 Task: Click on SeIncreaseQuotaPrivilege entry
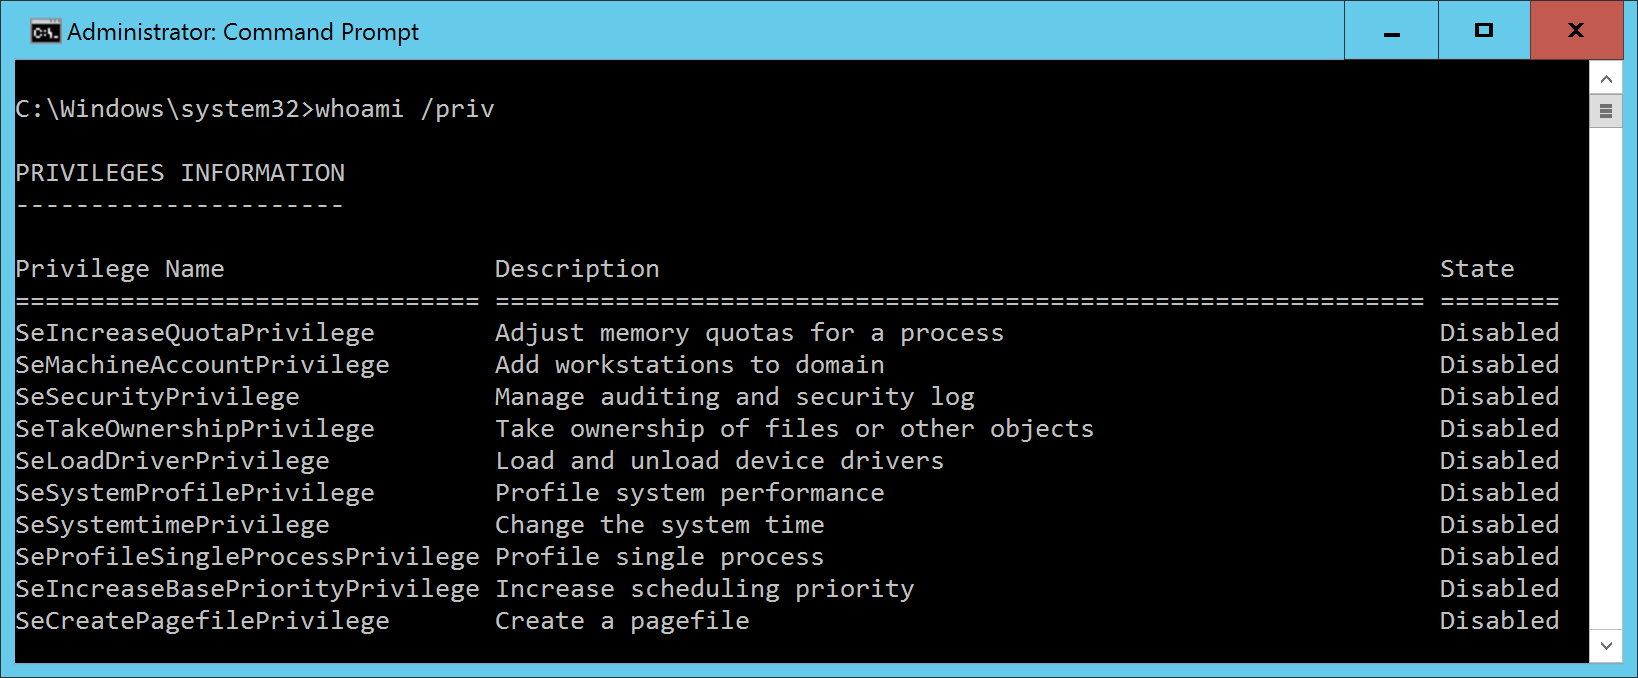click(195, 333)
